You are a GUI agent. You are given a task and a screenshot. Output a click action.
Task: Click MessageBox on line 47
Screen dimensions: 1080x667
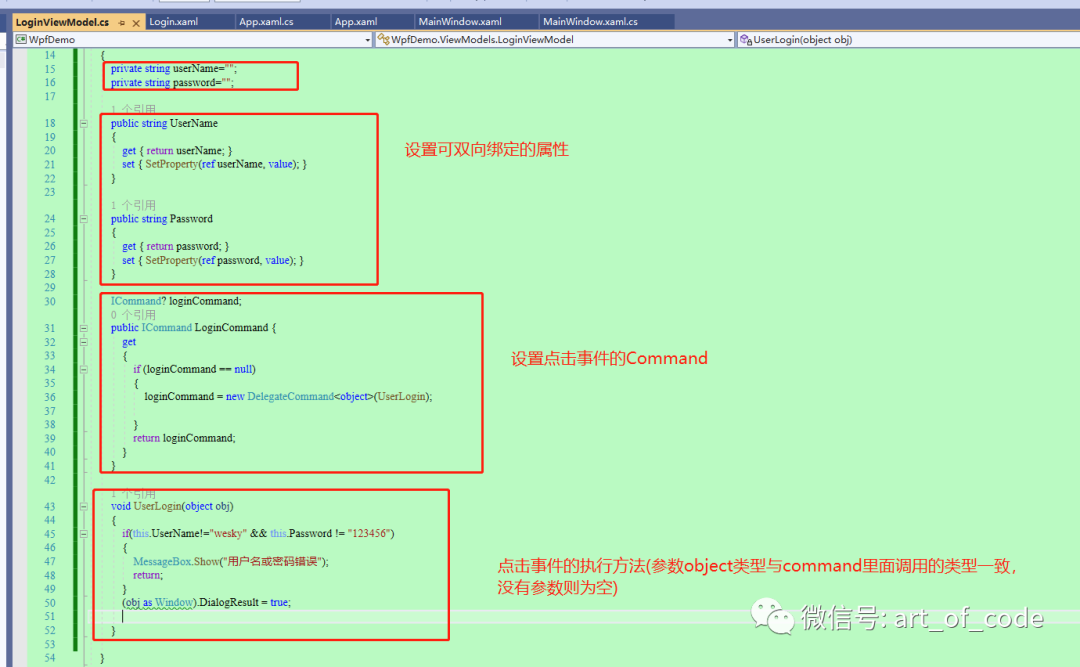(x=162, y=562)
